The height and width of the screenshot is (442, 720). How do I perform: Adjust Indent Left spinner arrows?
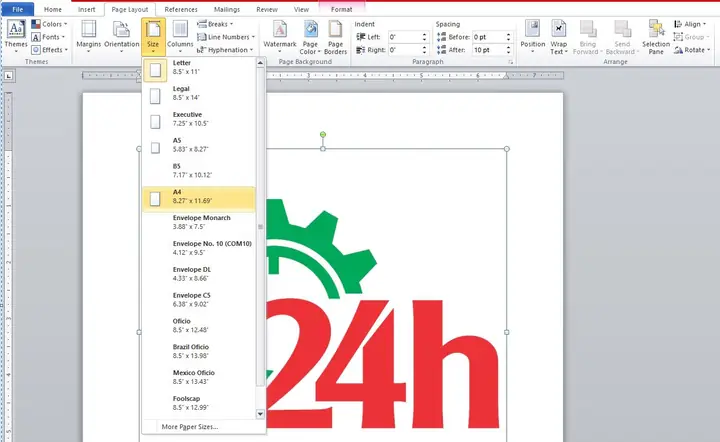pyautogui.click(x=424, y=37)
